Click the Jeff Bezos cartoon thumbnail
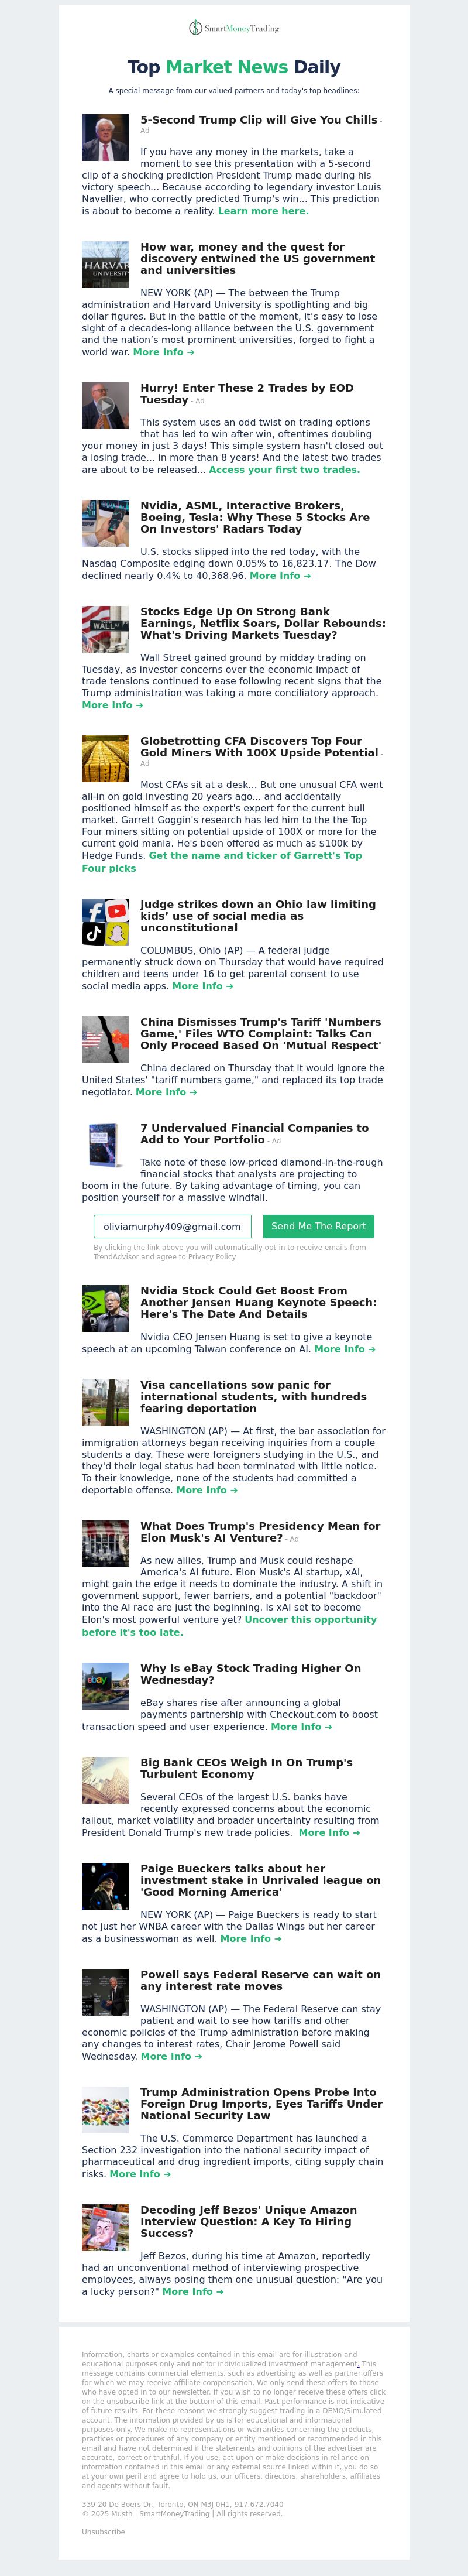This screenshot has height=2576, width=468. pos(105,2228)
